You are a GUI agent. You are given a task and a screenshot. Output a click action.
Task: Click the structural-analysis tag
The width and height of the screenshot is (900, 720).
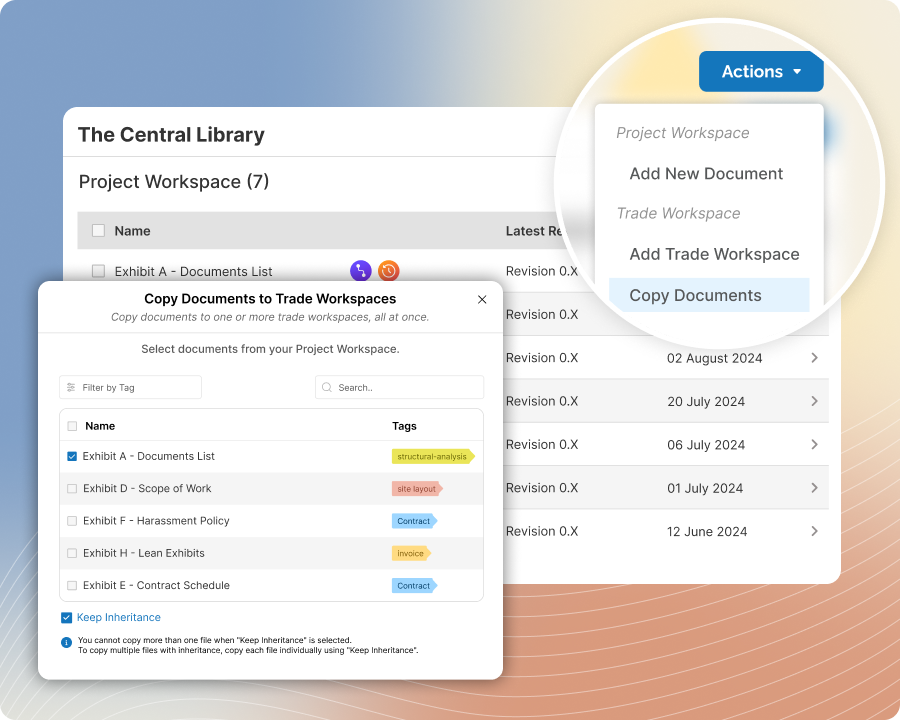point(433,456)
